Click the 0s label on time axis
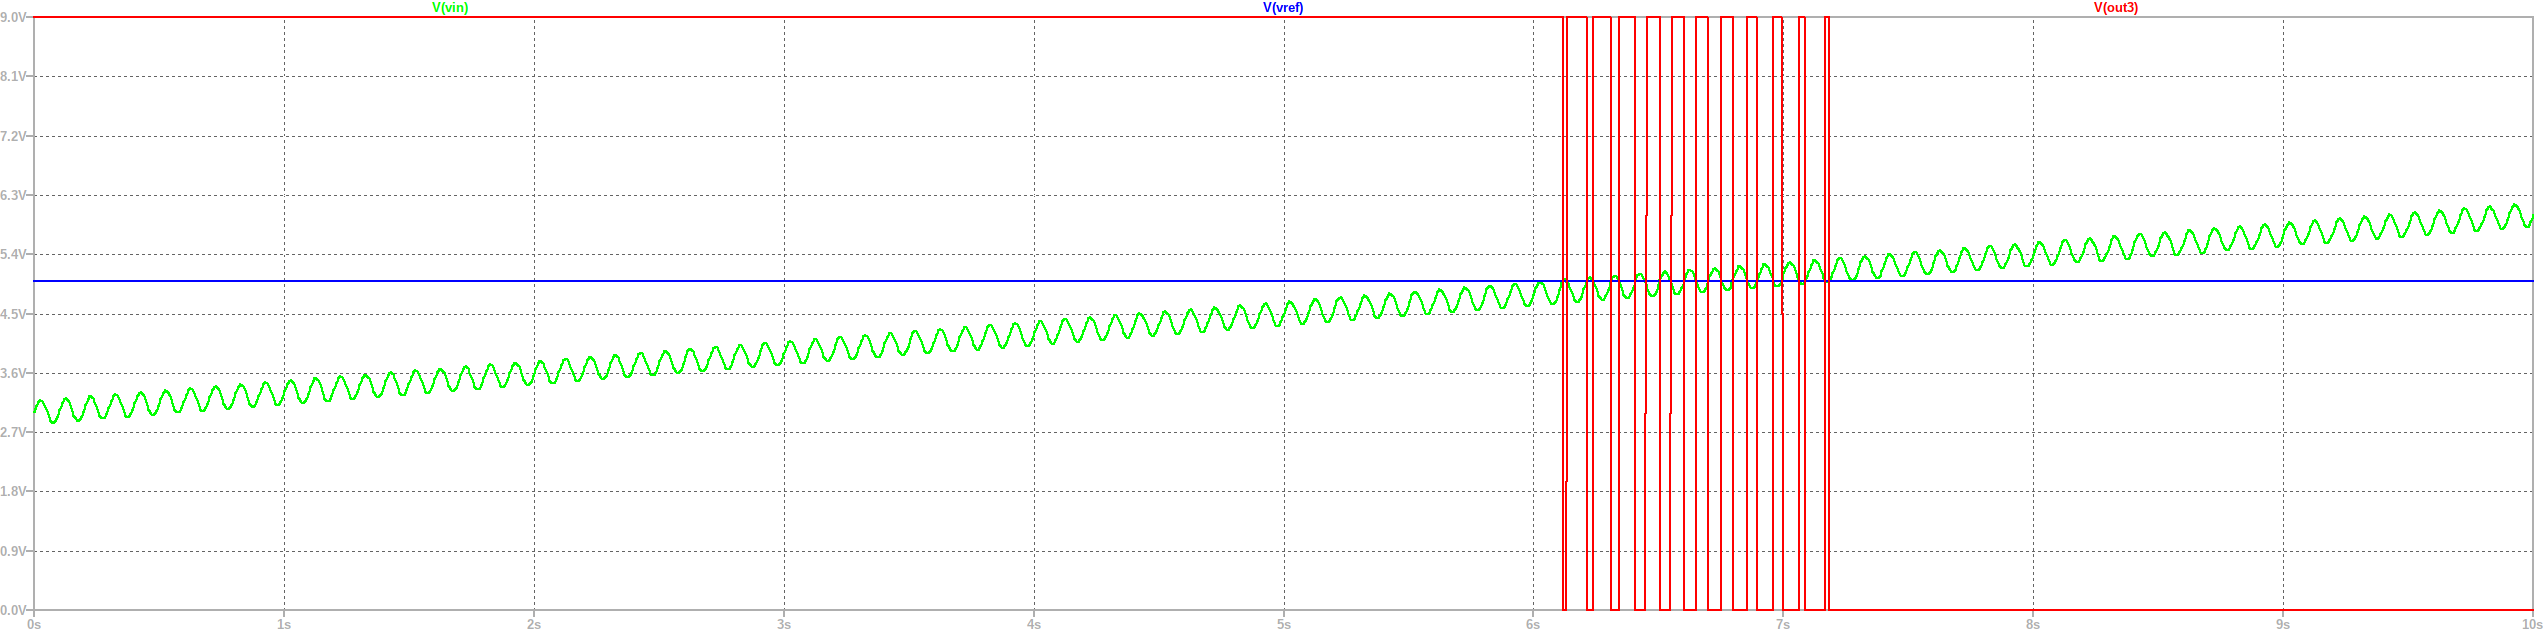Viewport: 2544px width, 634px height. [35, 625]
